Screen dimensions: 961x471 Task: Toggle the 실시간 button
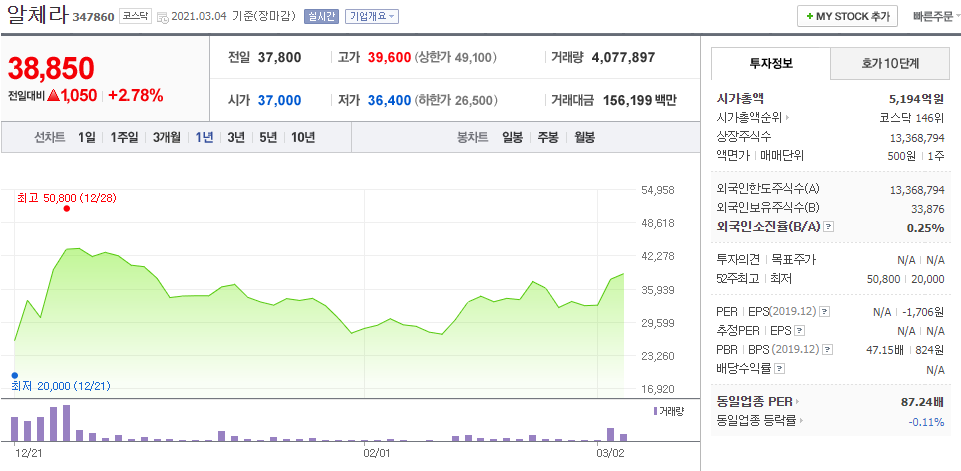(321, 17)
